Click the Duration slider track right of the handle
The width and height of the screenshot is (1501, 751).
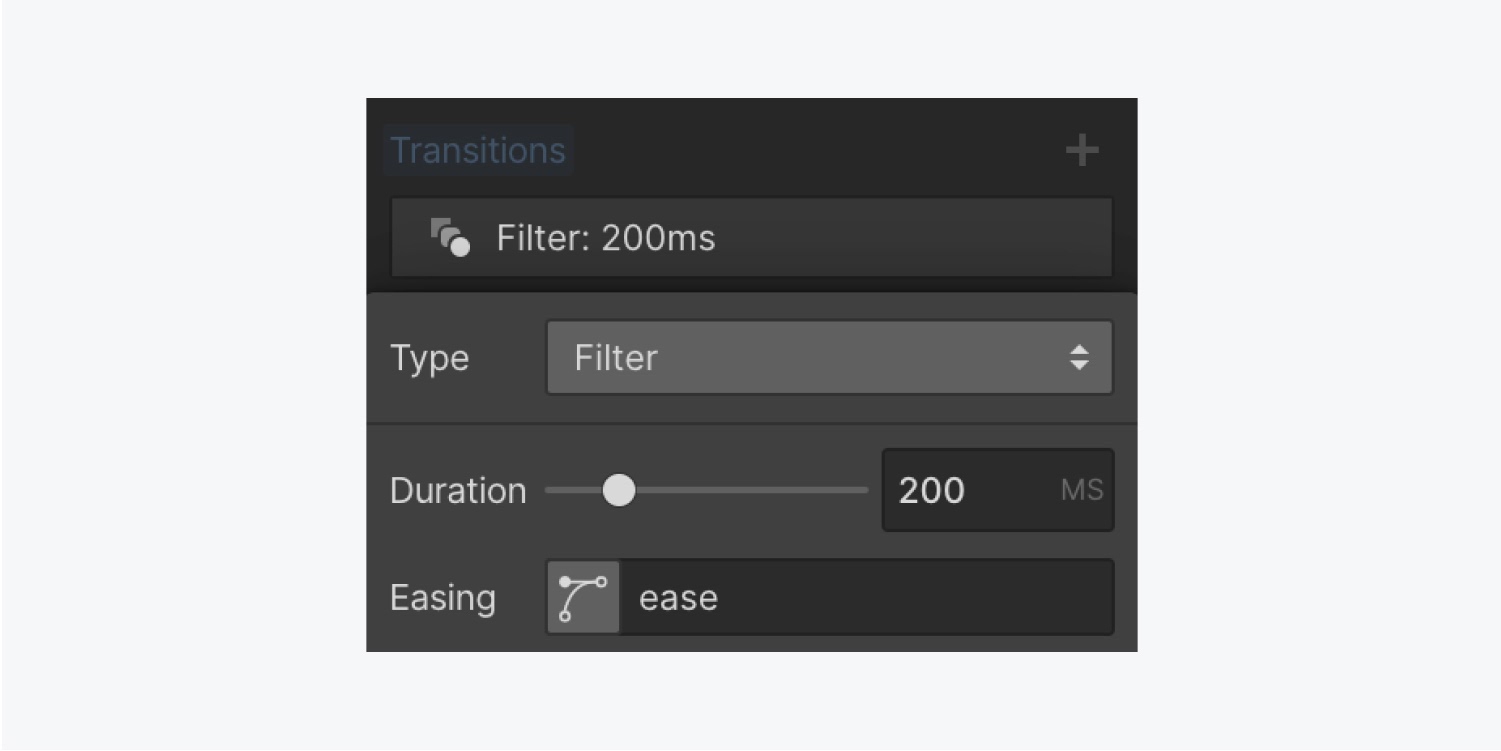point(751,490)
